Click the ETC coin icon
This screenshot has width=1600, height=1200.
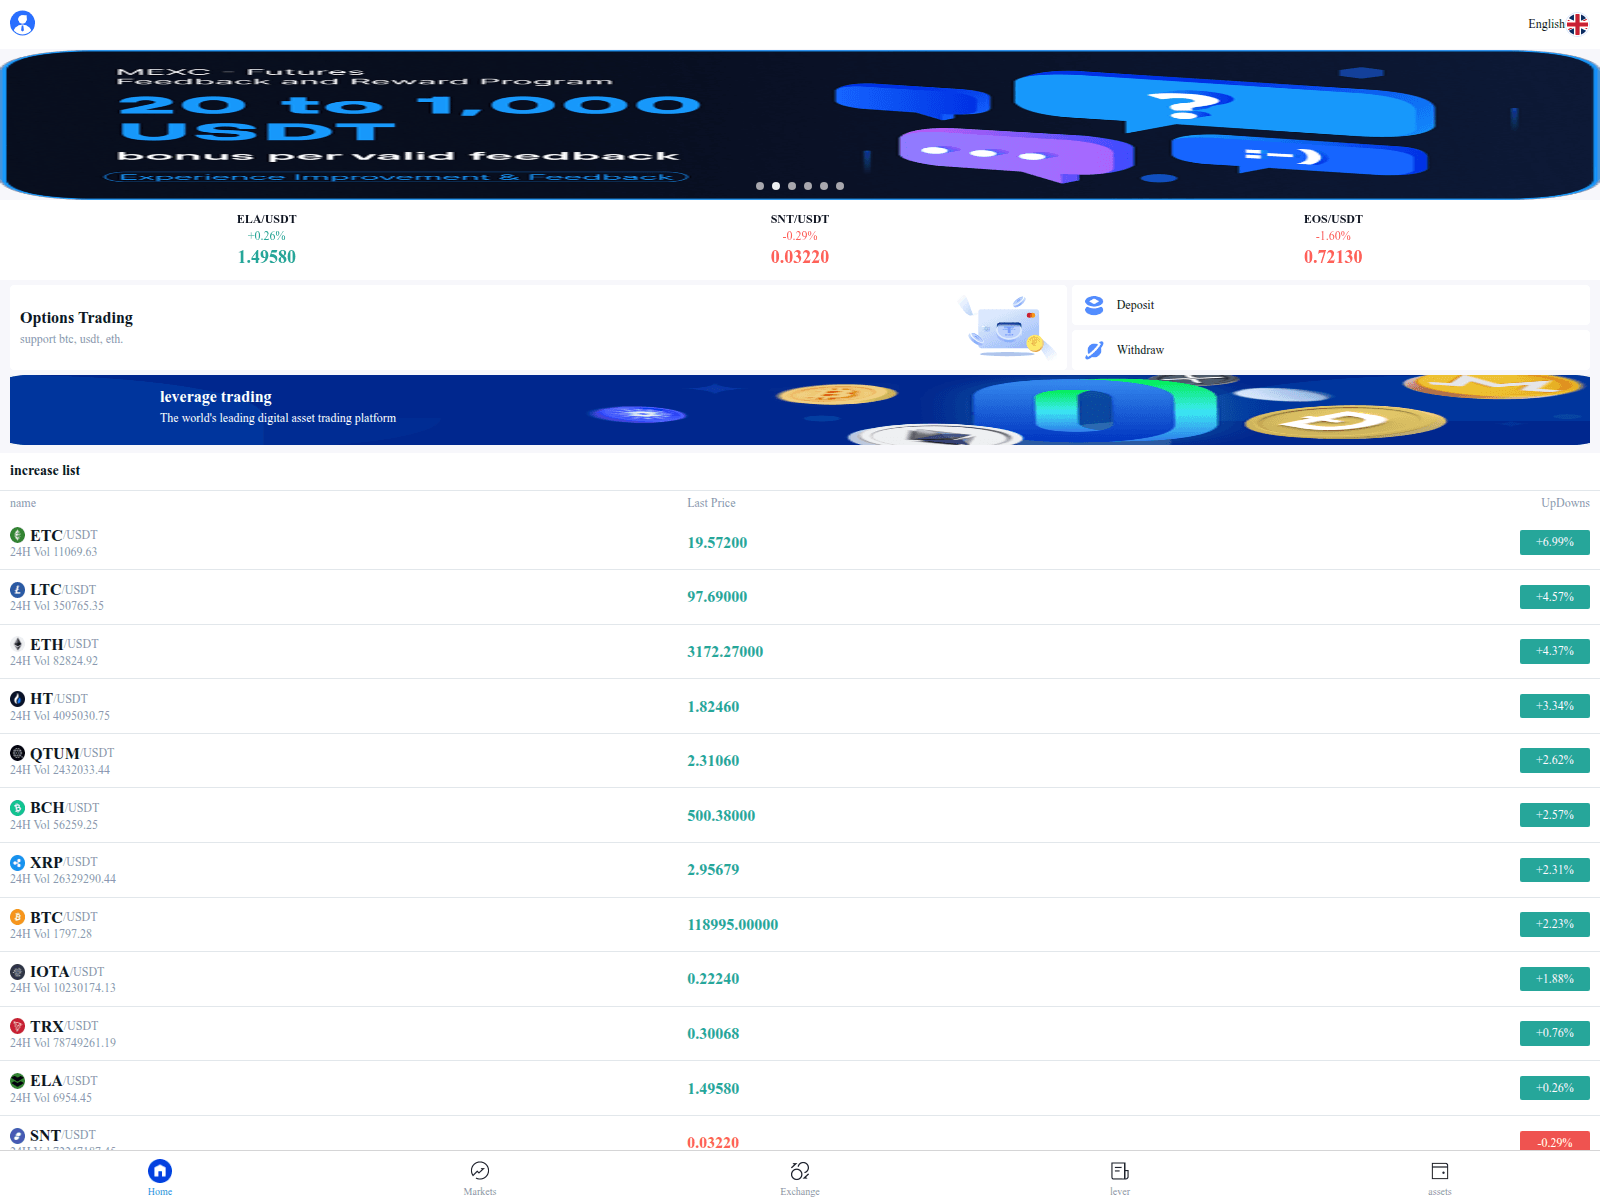coord(17,535)
